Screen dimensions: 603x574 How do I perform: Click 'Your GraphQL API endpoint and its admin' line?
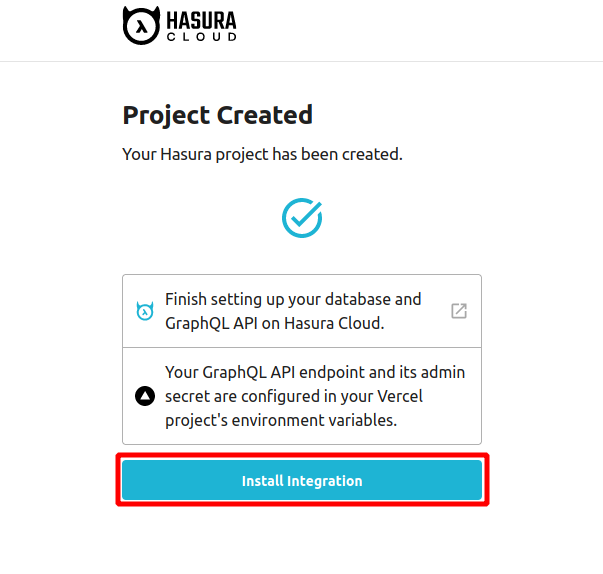point(315,372)
